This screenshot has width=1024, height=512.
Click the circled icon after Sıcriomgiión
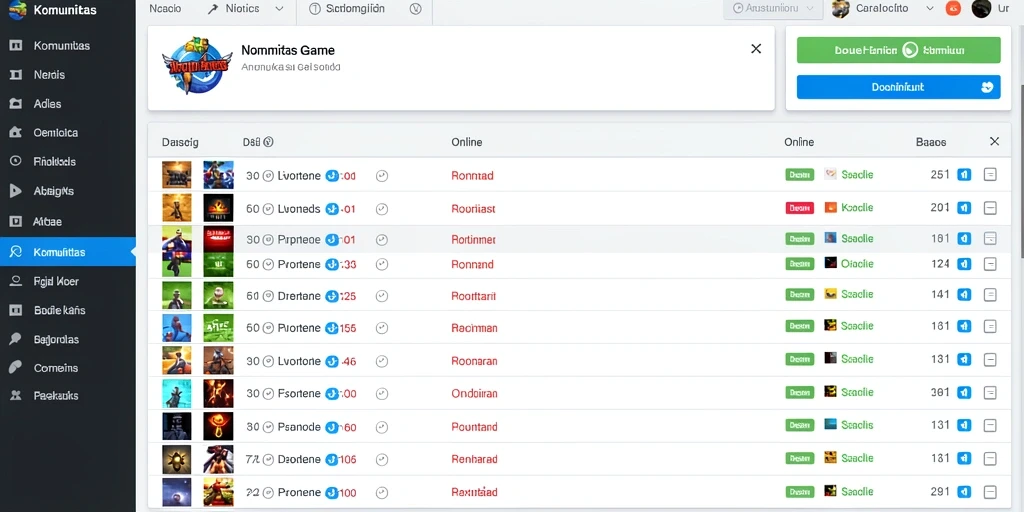415,8
